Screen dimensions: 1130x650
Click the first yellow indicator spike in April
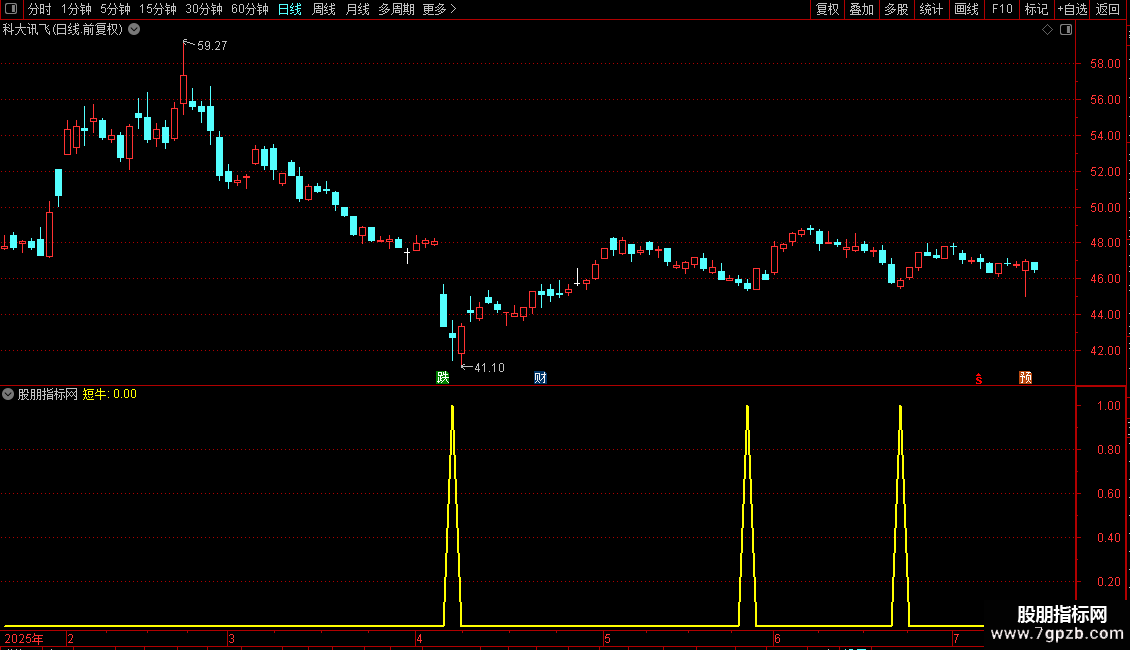(453, 515)
